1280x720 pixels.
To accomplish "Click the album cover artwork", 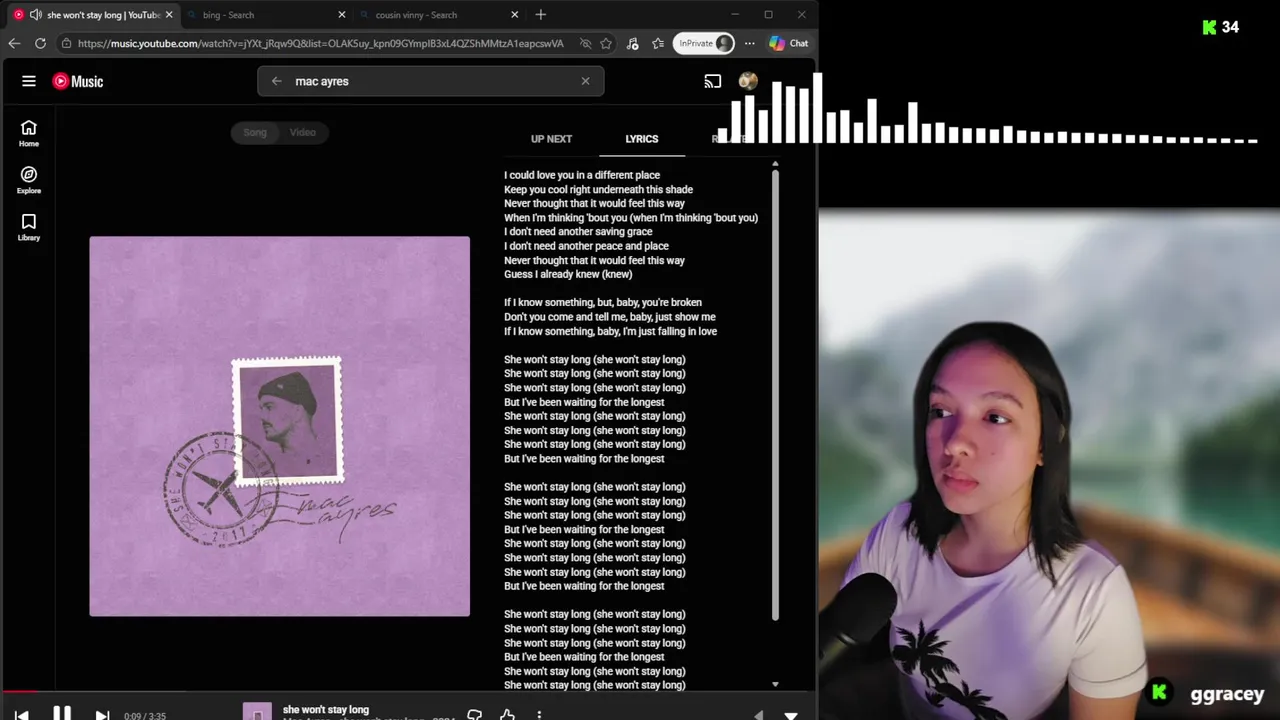I will click(x=279, y=426).
